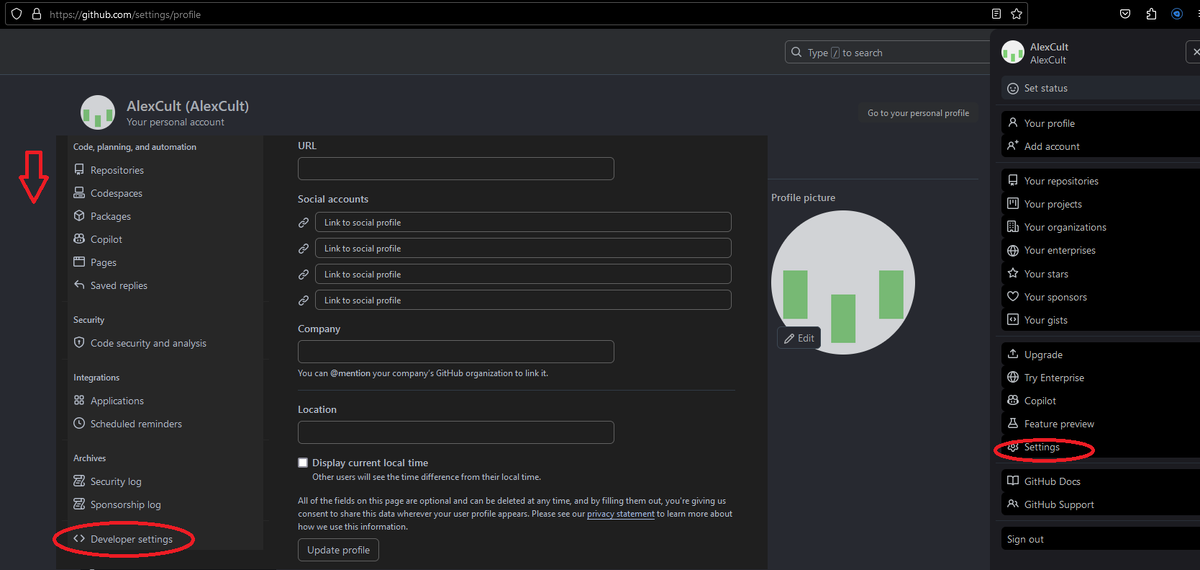Click the Packages cube icon
Image resolution: width=1200 pixels, height=570 pixels.
click(80, 216)
